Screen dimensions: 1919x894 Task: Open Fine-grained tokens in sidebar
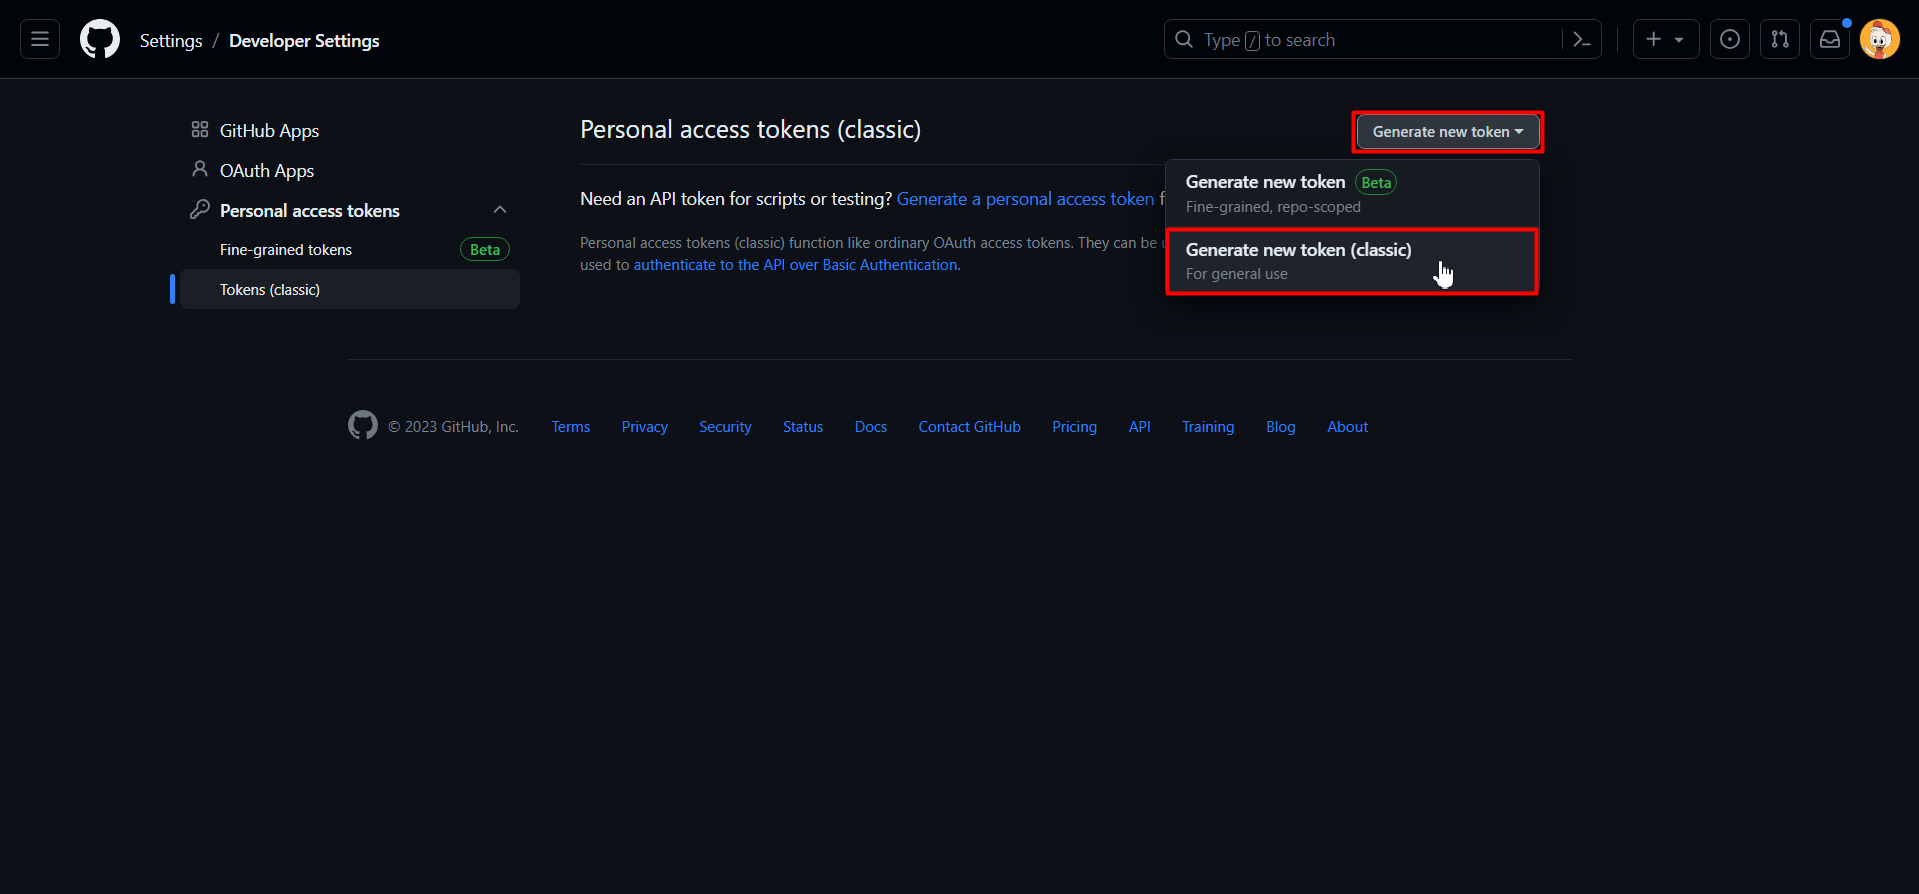tap(286, 250)
